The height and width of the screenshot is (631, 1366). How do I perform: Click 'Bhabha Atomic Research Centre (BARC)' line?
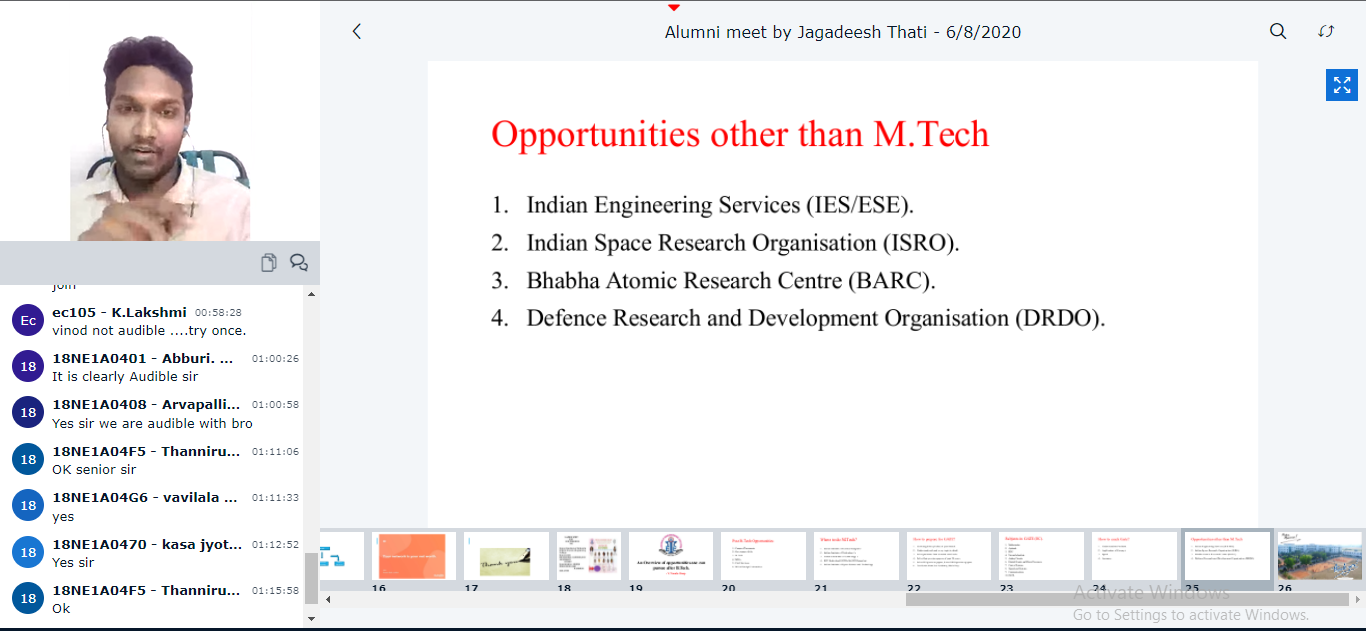click(x=731, y=281)
